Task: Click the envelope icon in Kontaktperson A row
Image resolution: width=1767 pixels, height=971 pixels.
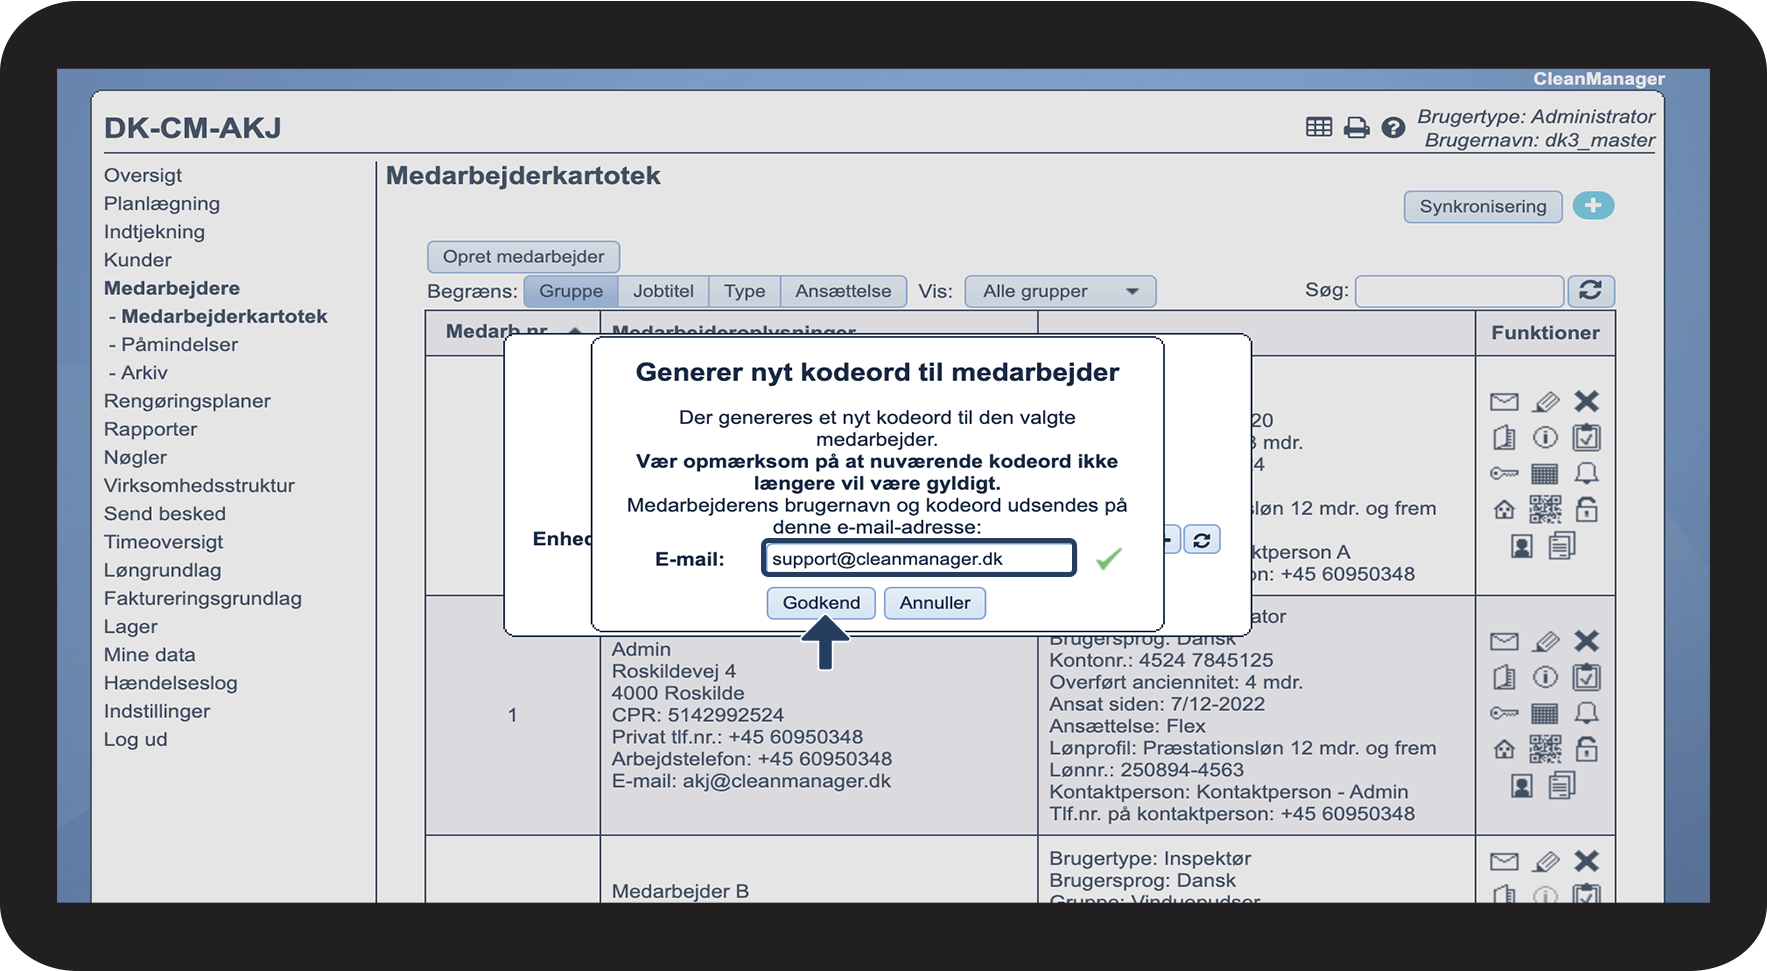Action: 1504,402
